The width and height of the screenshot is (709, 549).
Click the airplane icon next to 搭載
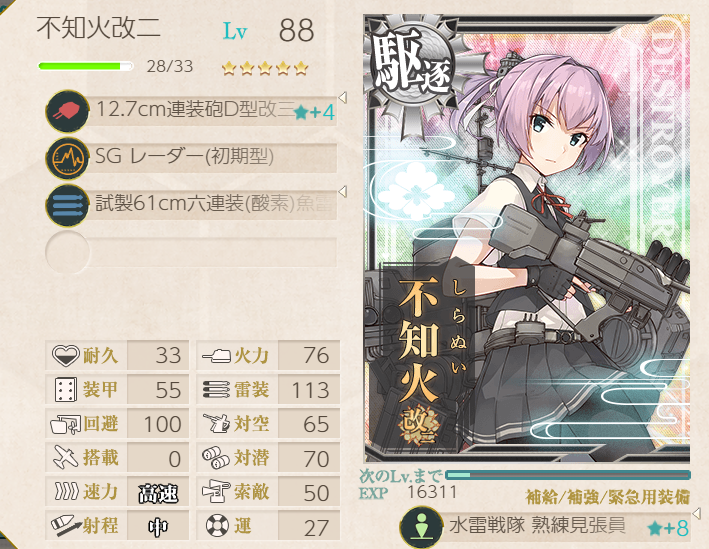click(x=66, y=457)
